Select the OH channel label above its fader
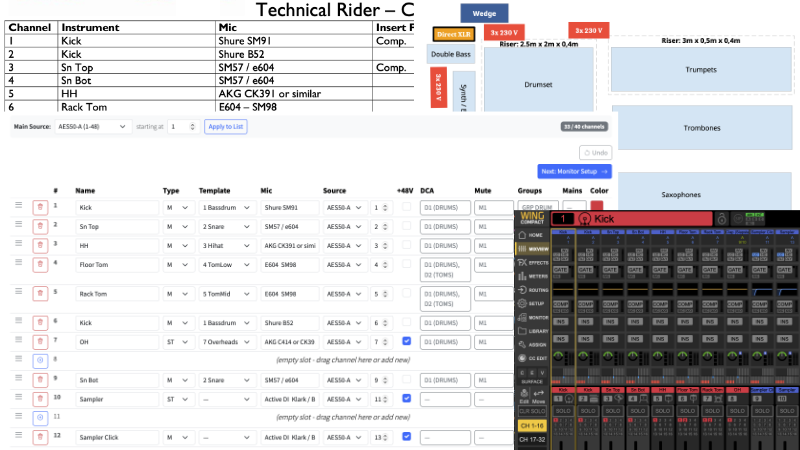This screenshot has height=450, width=800. coord(737,390)
